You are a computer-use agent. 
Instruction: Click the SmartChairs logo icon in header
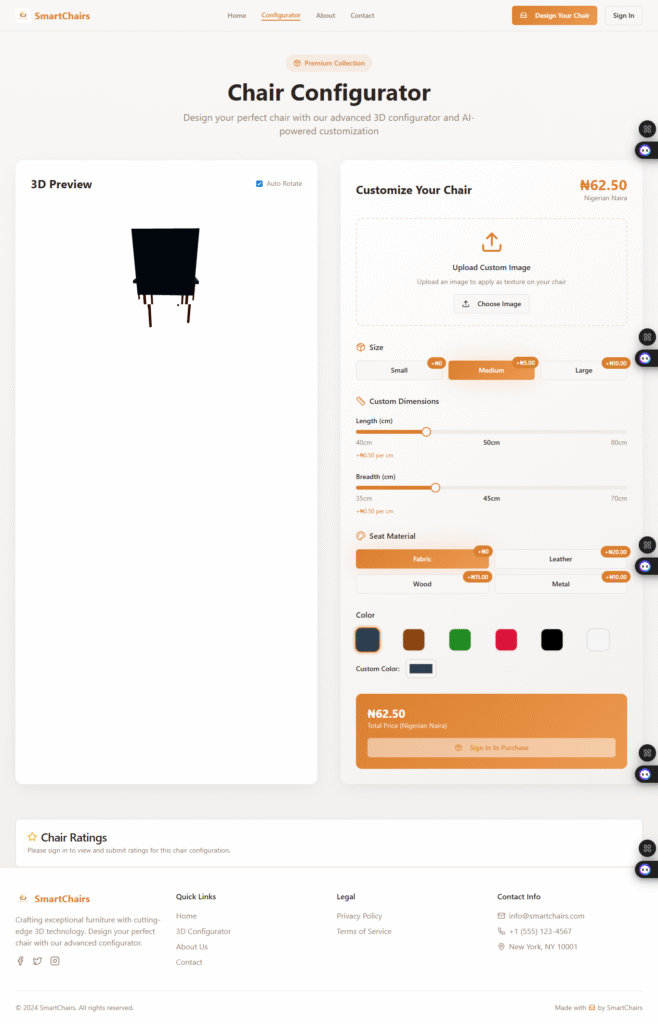[x=23, y=15]
